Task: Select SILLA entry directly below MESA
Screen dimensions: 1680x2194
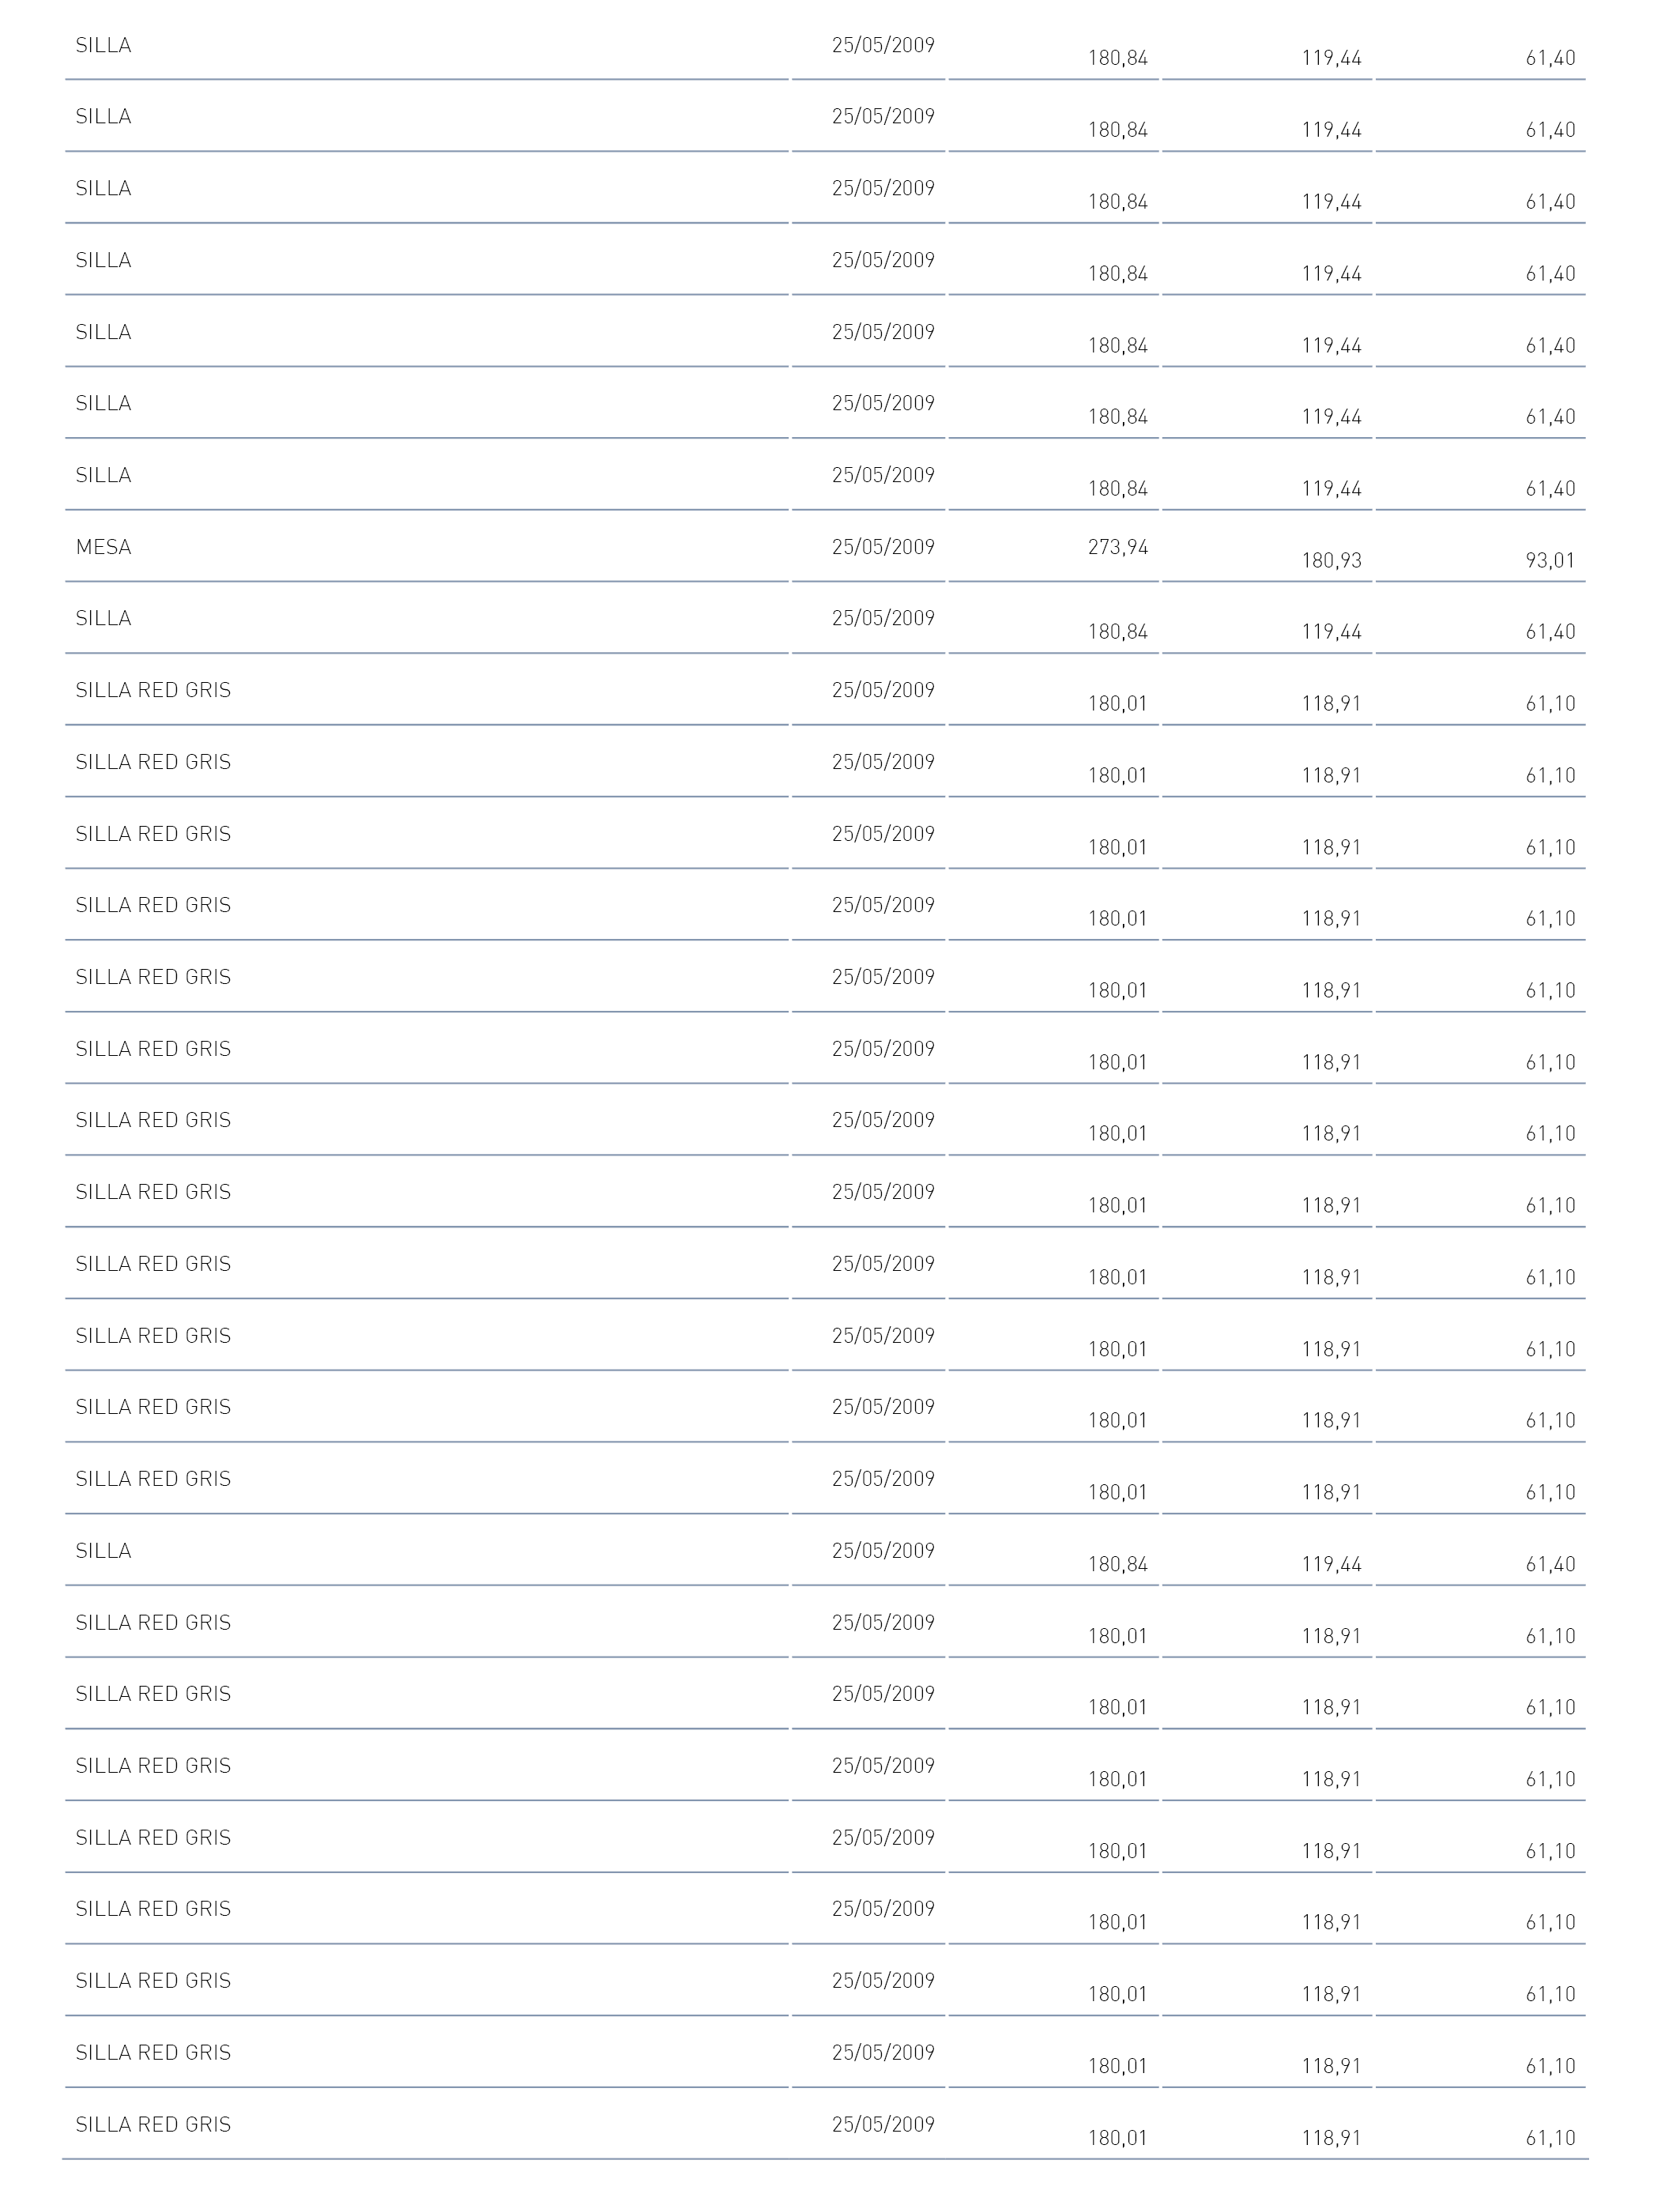Action: [103, 618]
